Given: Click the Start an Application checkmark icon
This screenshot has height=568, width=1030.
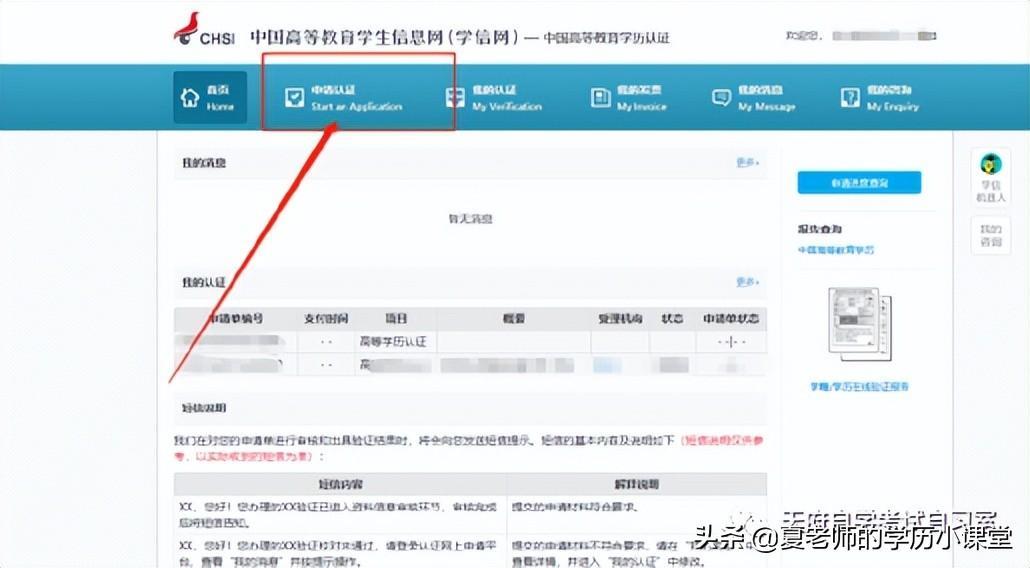Looking at the screenshot, I should [294, 98].
